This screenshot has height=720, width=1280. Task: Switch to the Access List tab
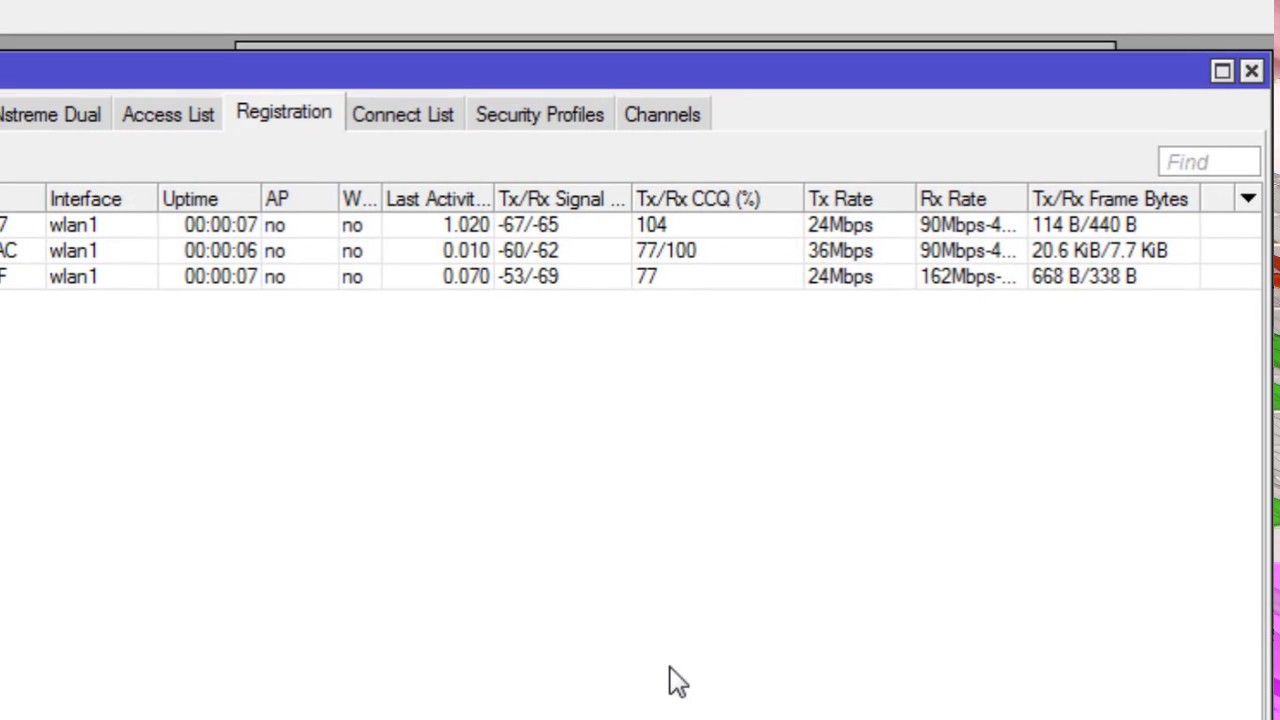[168, 115]
